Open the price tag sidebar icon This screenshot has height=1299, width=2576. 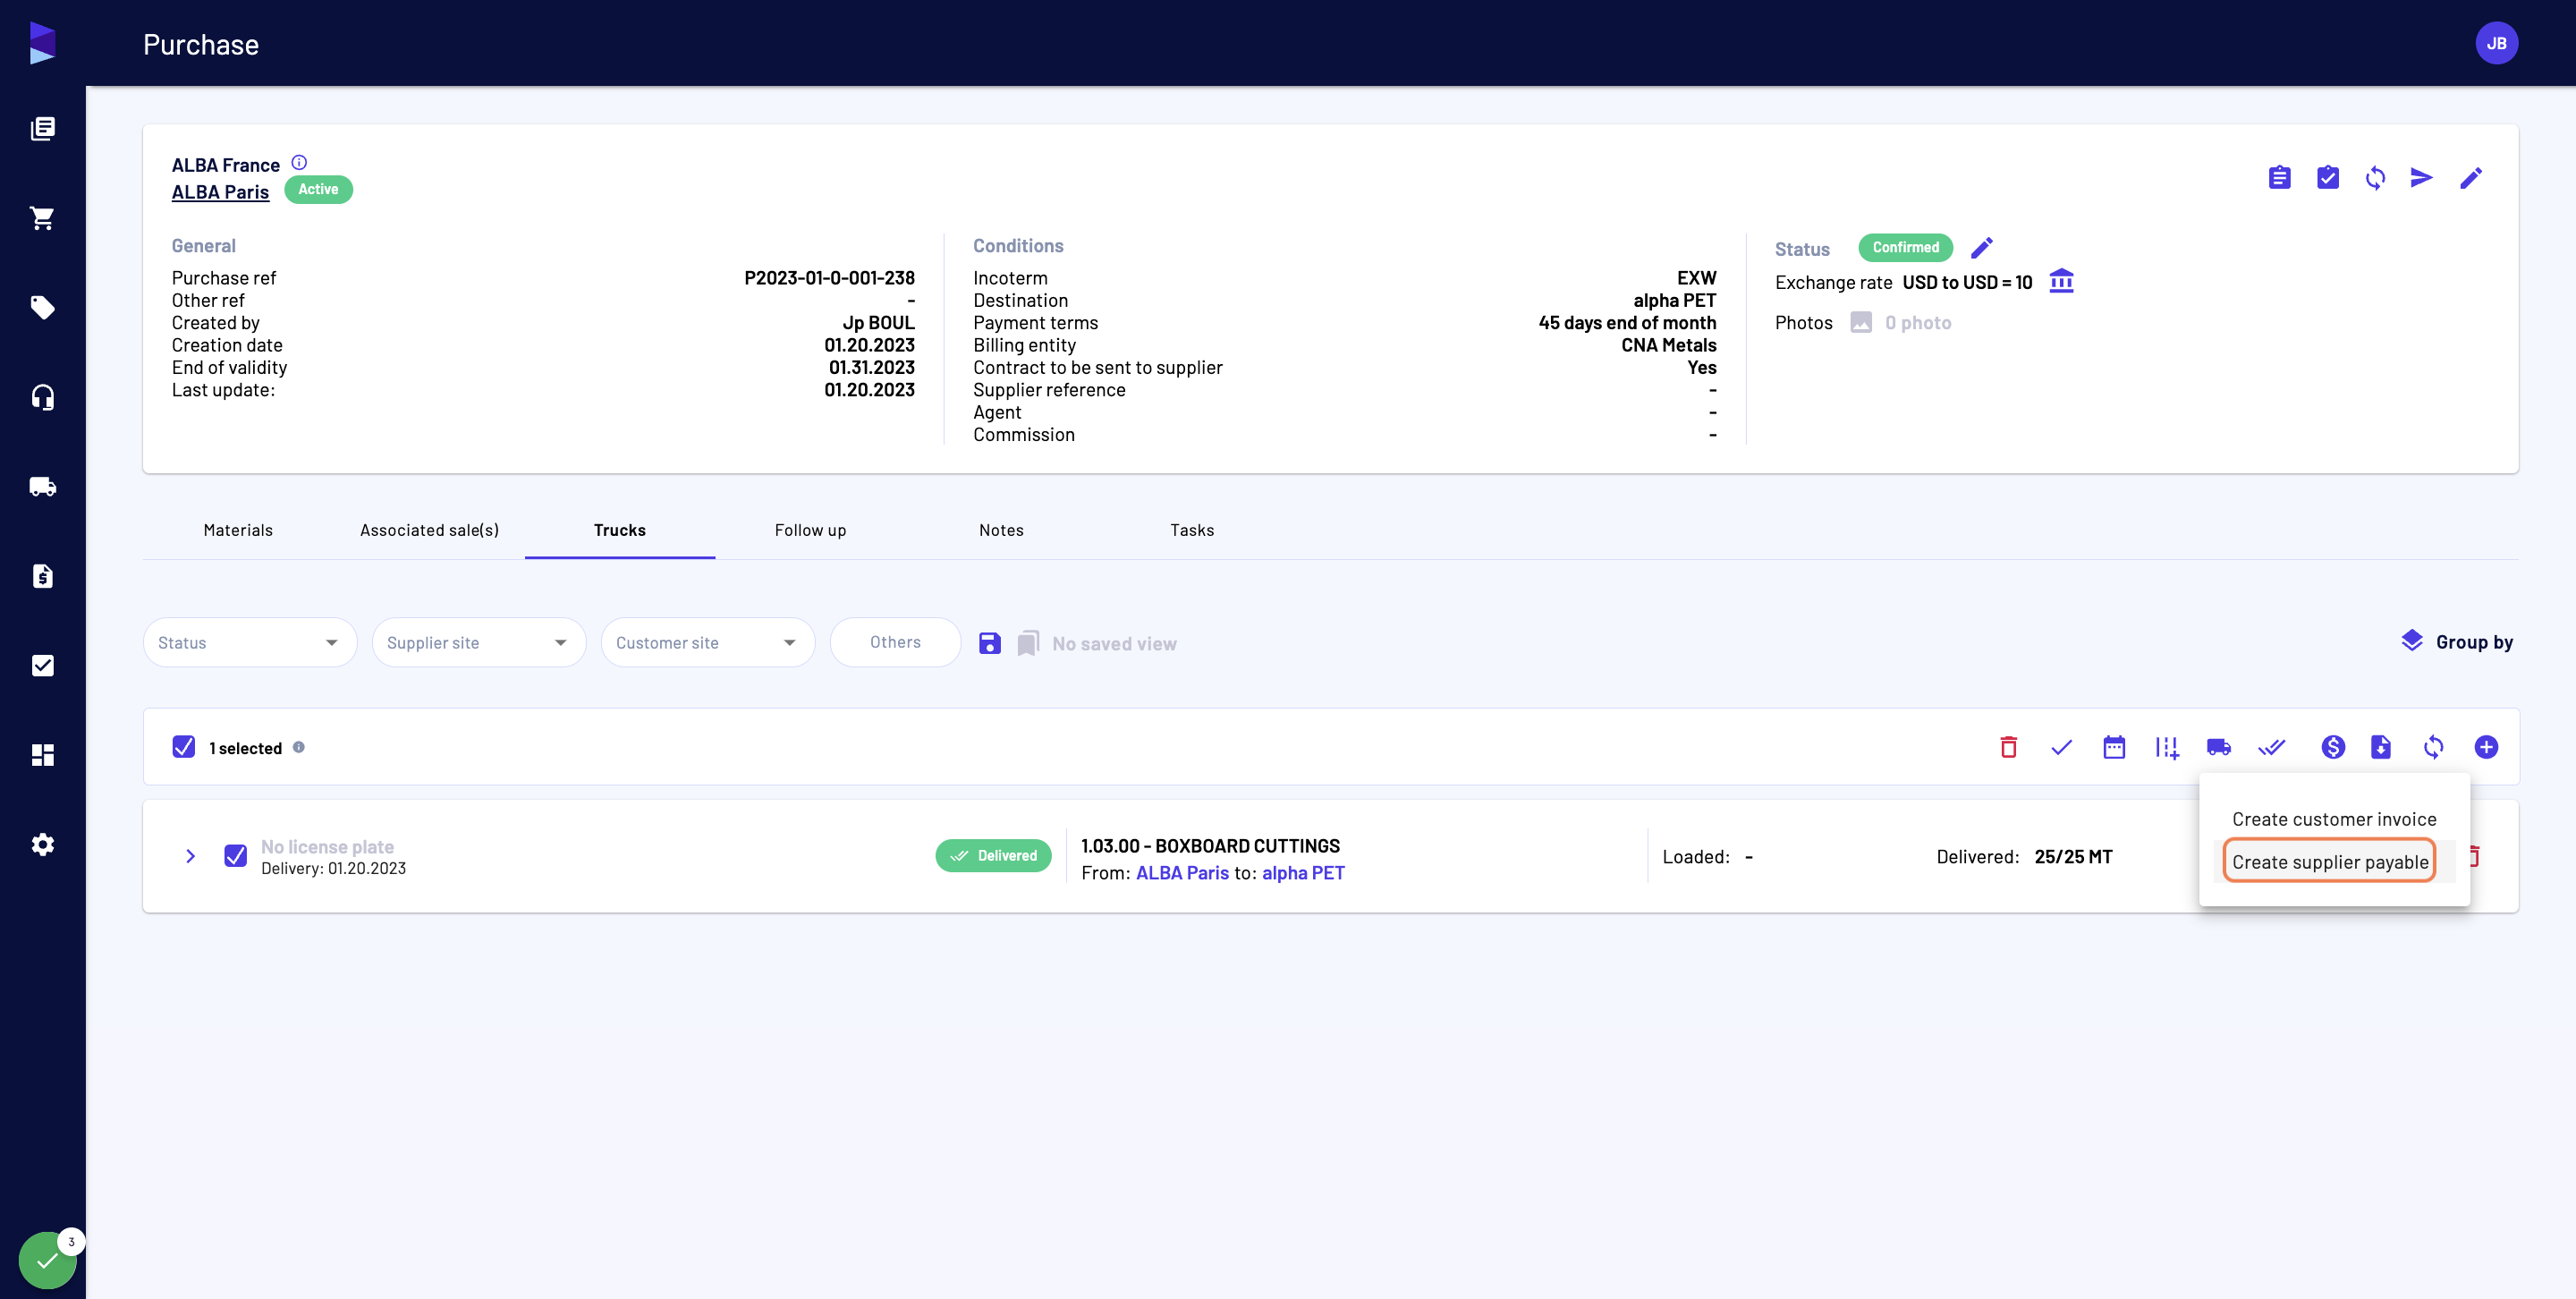[x=42, y=307]
